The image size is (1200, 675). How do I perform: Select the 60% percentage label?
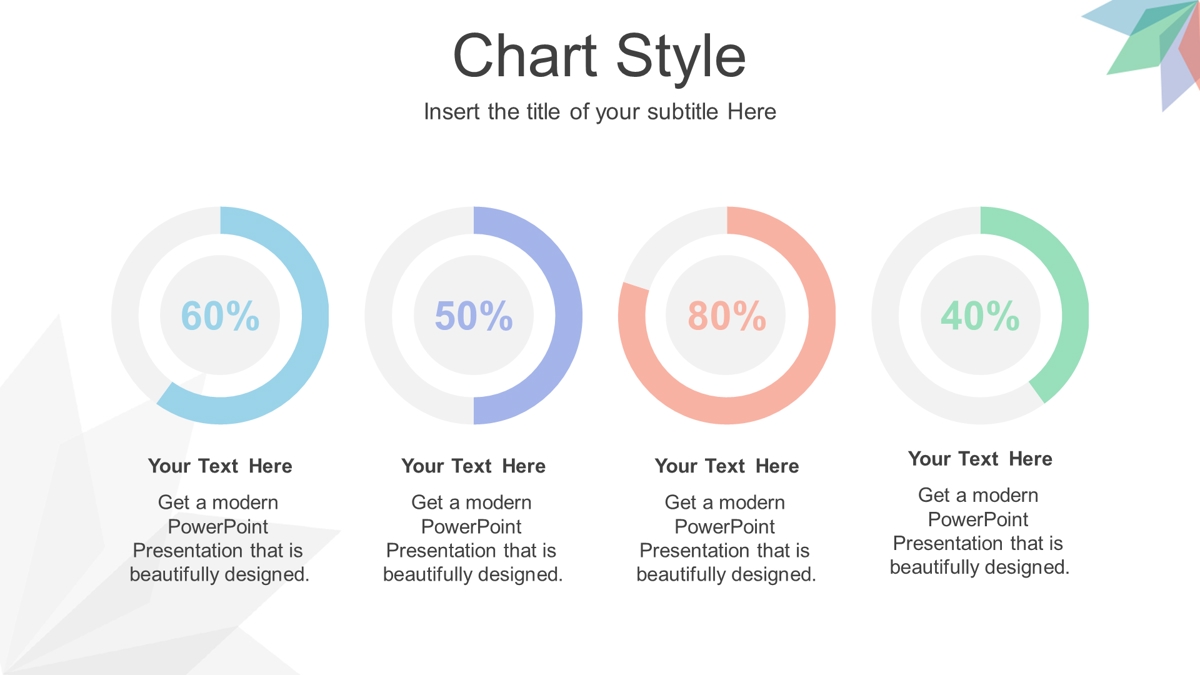click(x=220, y=316)
